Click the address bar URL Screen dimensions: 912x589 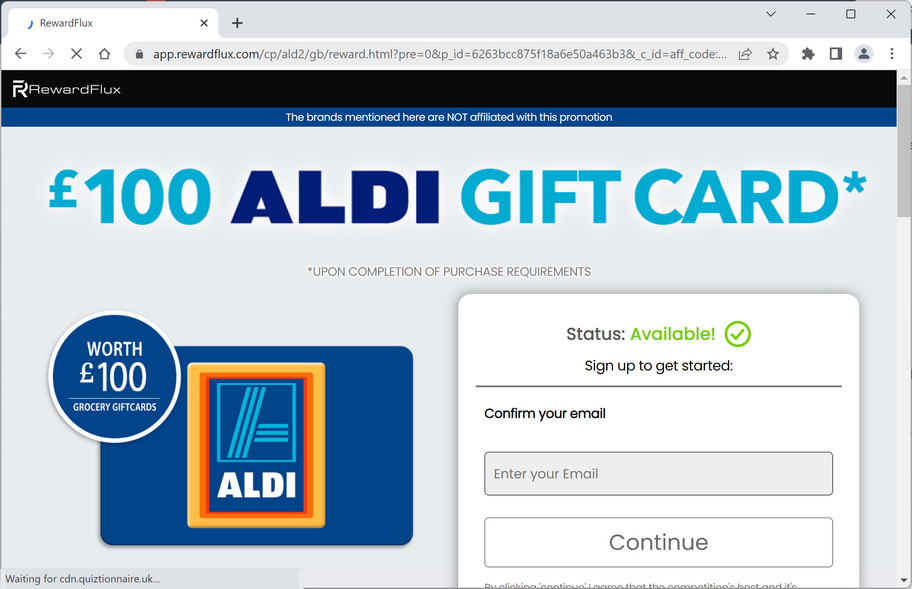[440, 54]
